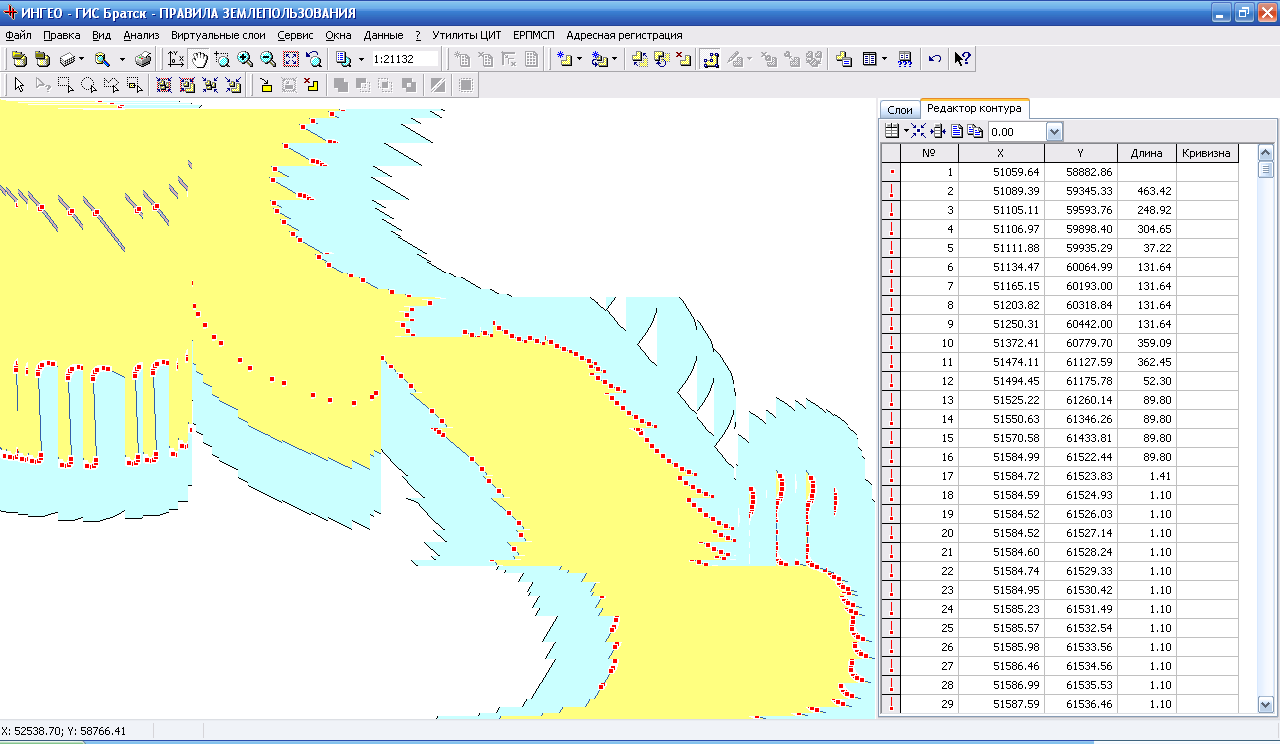Click the table icon in contour editor
1280x744 pixels.
click(x=892, y=131)
